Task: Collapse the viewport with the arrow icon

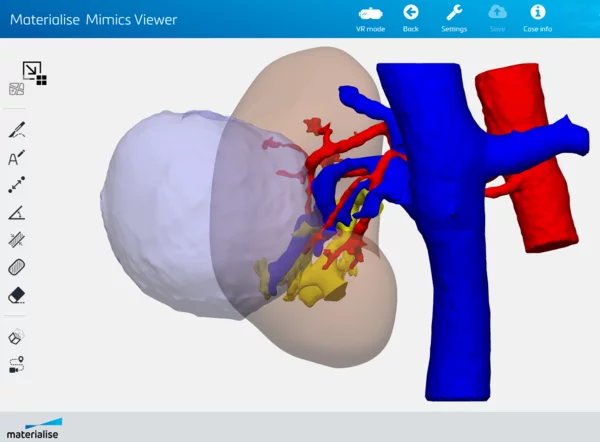Action: click(x=34, y=72)
